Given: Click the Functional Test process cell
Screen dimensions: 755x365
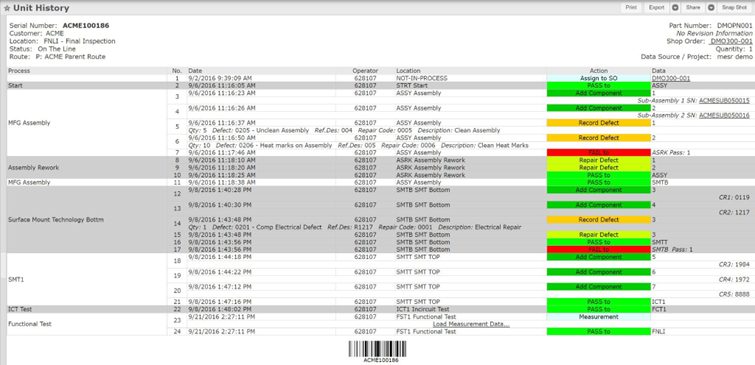Looking at the screenshot, I should pyautogui.click(x=87, y=324).
